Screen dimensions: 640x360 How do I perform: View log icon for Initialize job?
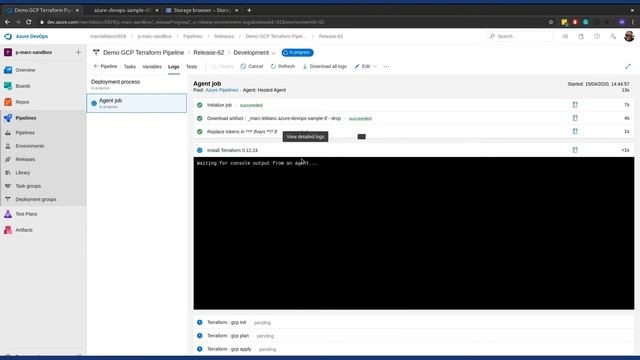[x=575, y=105]
